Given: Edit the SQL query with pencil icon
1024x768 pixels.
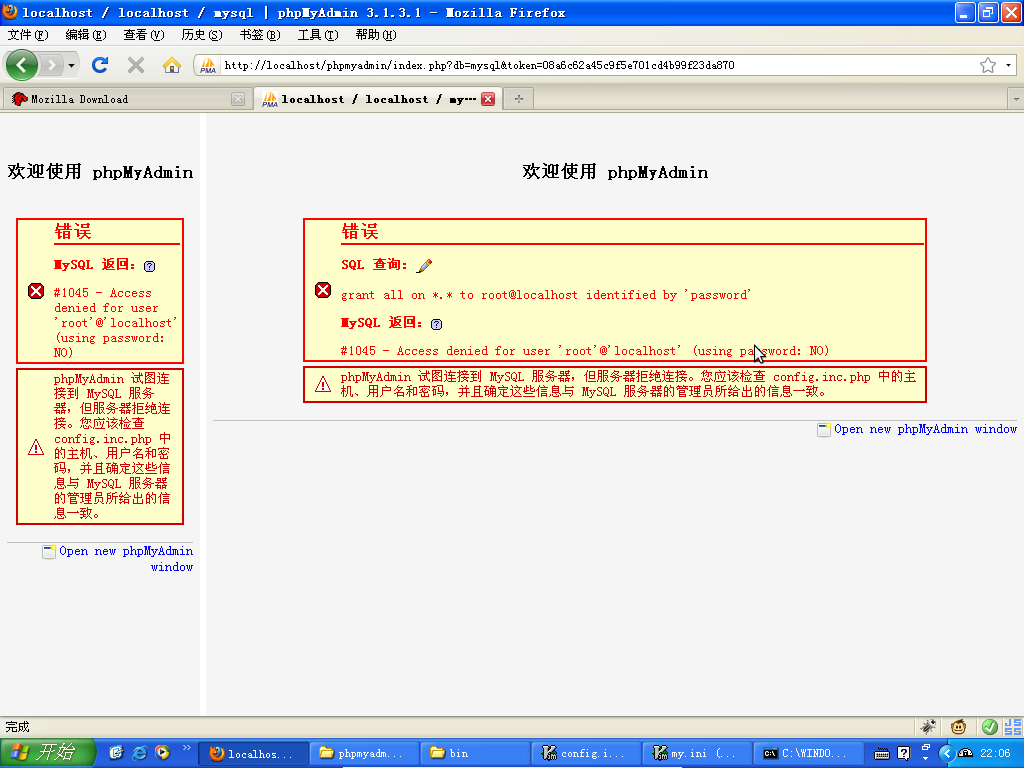Looking at the screenshot, I should tap(424, 265).
